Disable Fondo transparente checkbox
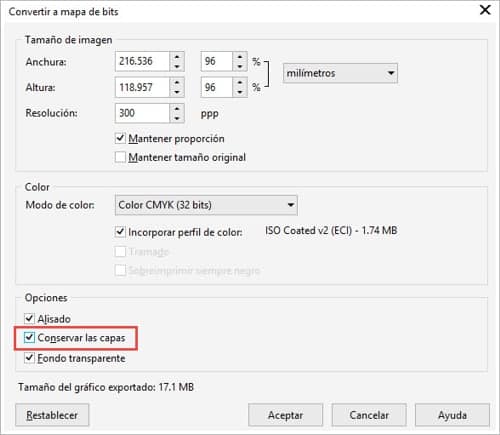This screenshot has height=435, width=500. coord(29,358)
